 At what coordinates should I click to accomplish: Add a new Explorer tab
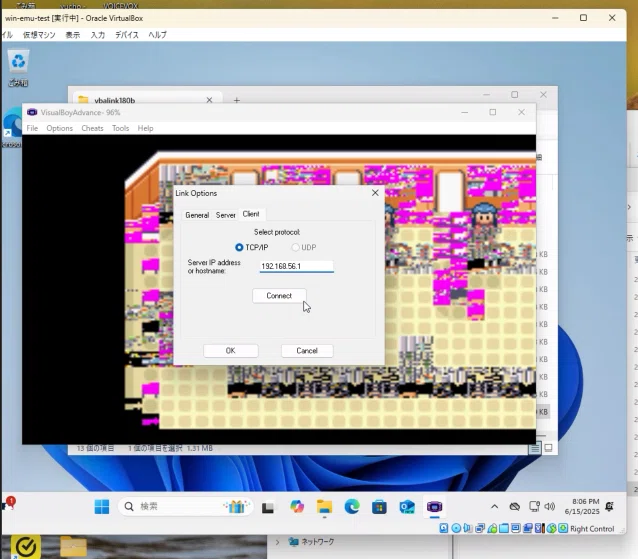pyautogui.click(x=237, y=100)
